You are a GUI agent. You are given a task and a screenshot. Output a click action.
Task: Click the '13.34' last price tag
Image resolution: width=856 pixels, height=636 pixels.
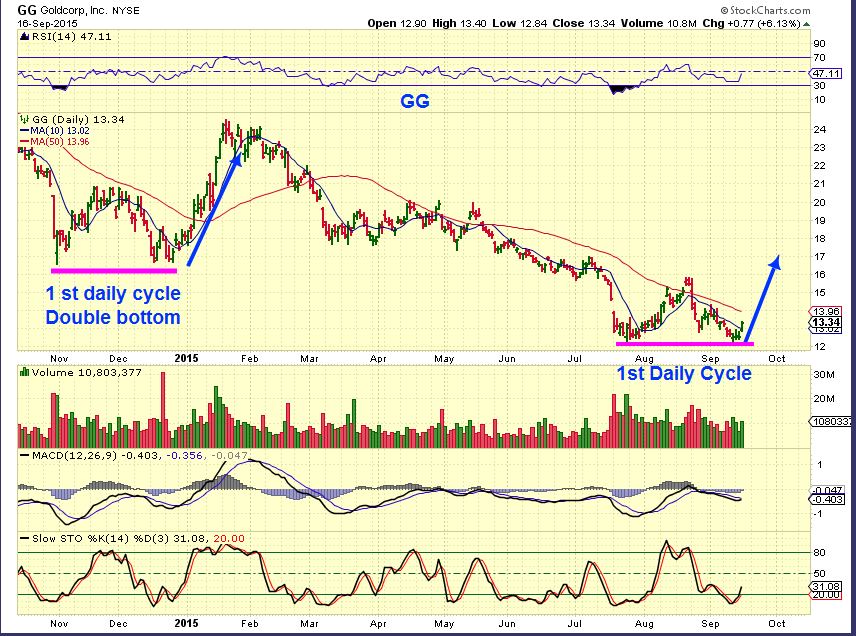pyautogui.click(x=825, y=322)
